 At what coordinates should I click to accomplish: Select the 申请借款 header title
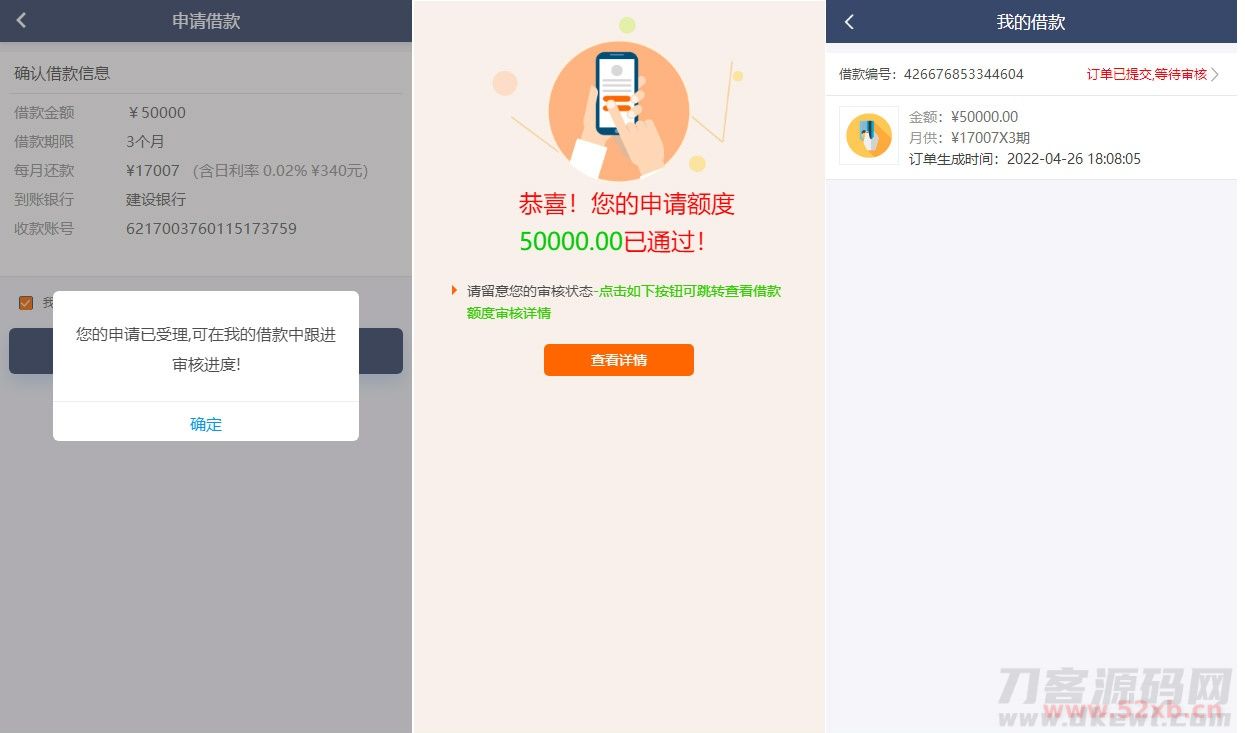click(x=206, y=21)
